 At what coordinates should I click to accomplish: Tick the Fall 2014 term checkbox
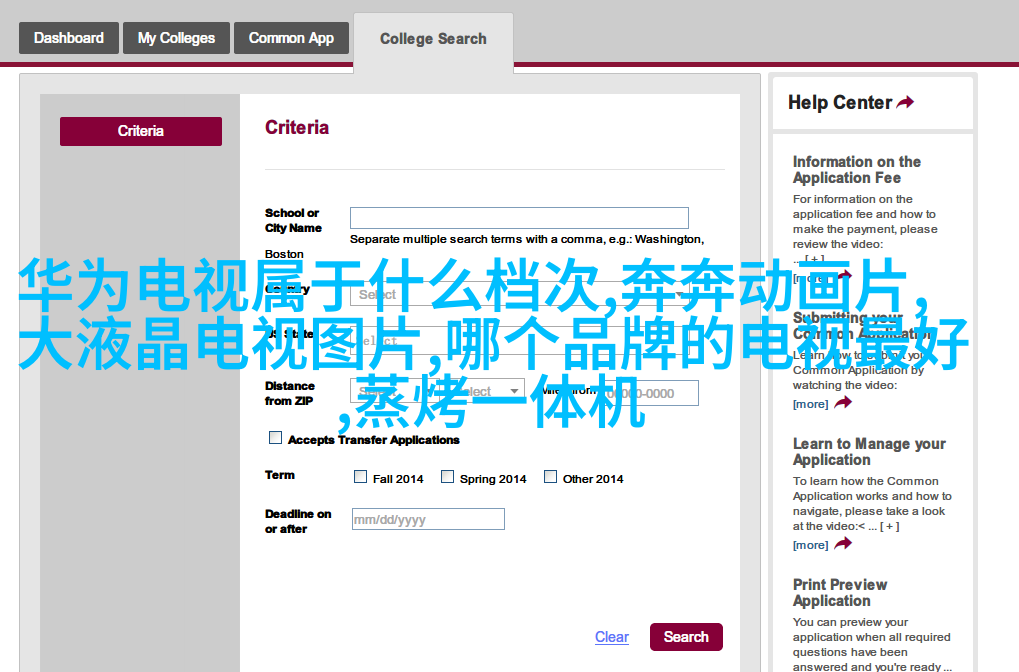tap(360, 477)
